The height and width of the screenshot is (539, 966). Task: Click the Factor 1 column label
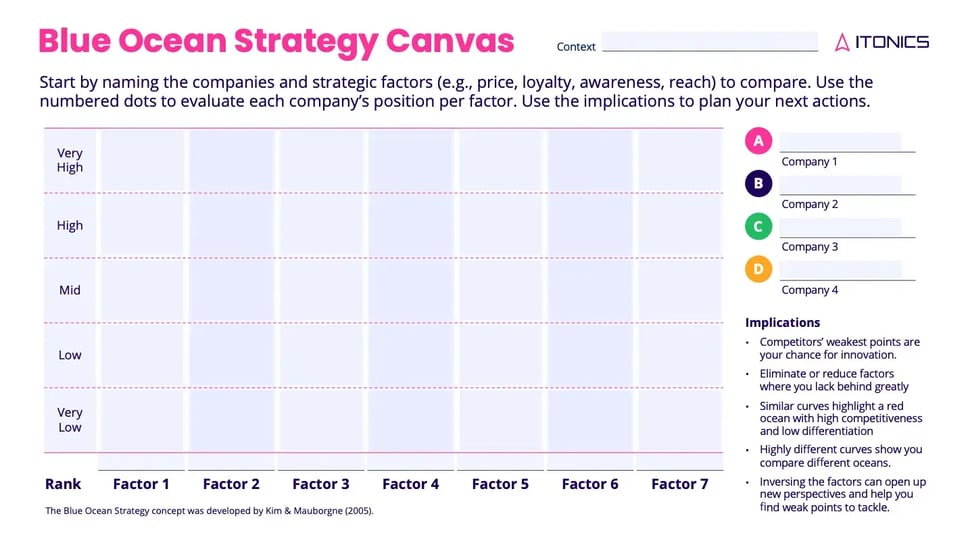pyautogui.click(x=141, y=484)
